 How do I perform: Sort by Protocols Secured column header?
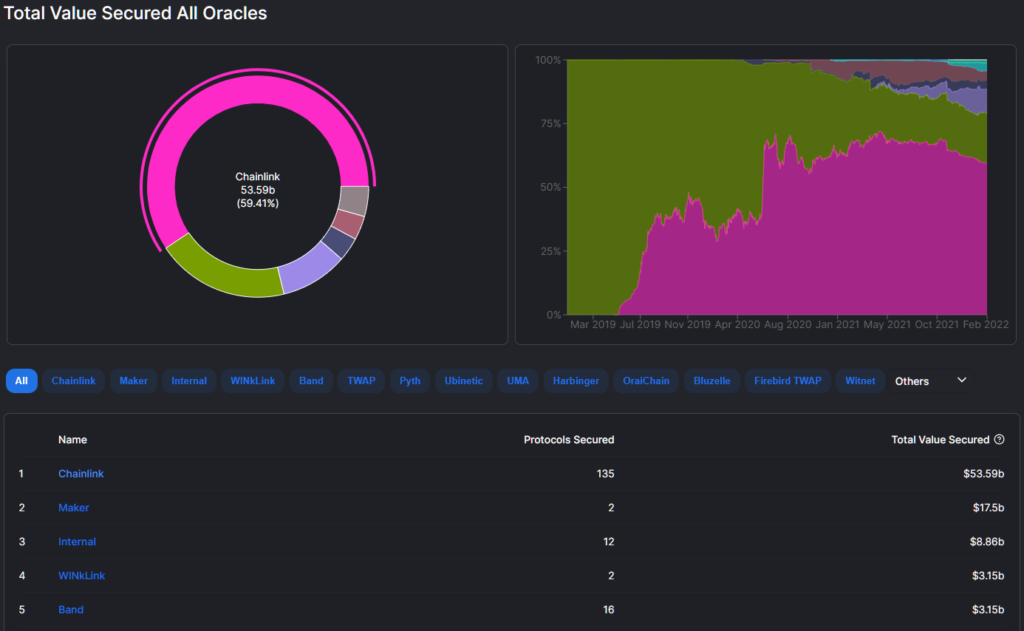(569, 440)
